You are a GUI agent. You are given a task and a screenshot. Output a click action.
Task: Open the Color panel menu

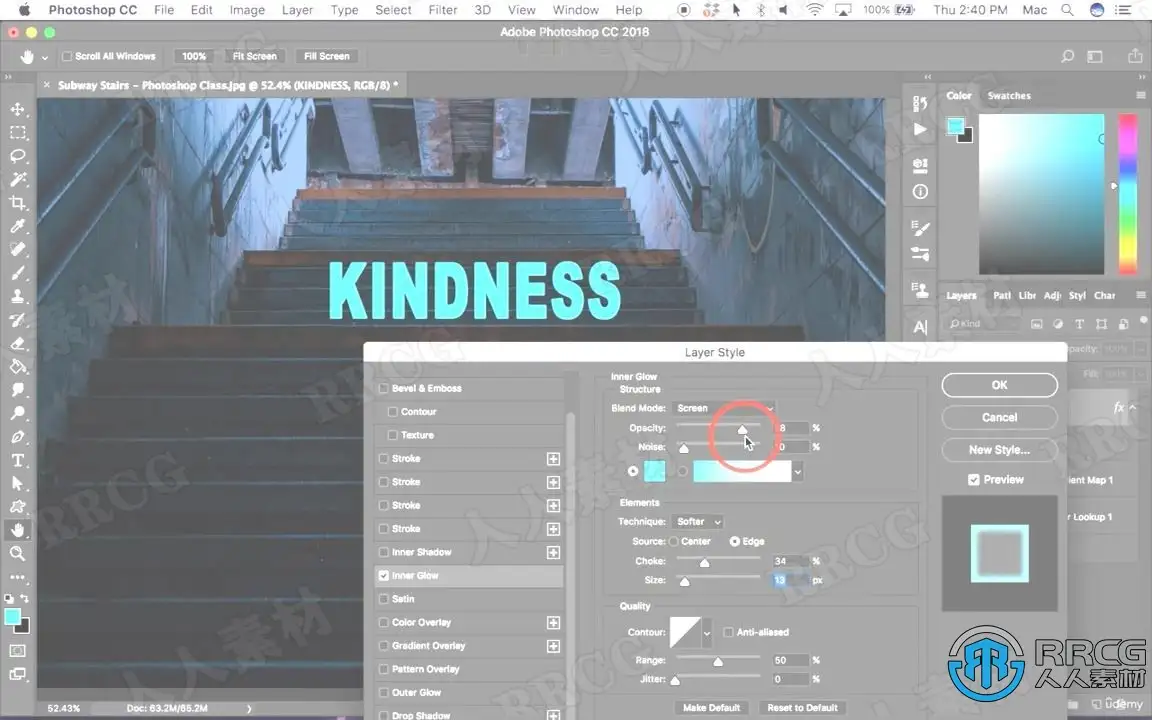pyautogui.click(x=1140, y=96)
